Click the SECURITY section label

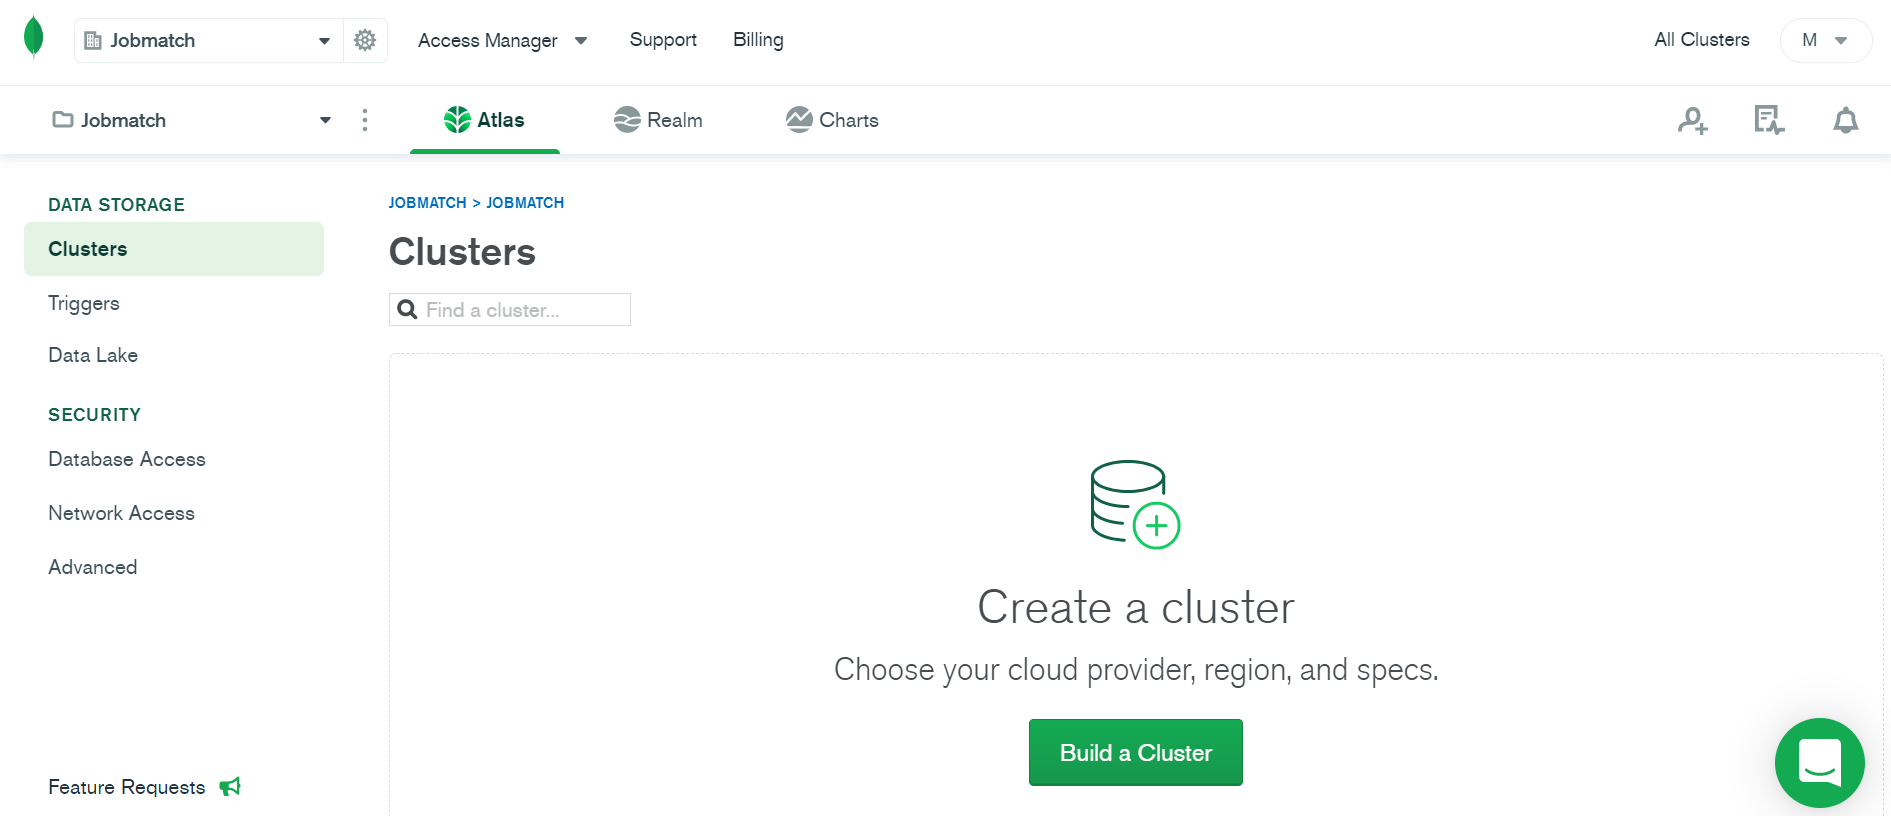(95, 415)
